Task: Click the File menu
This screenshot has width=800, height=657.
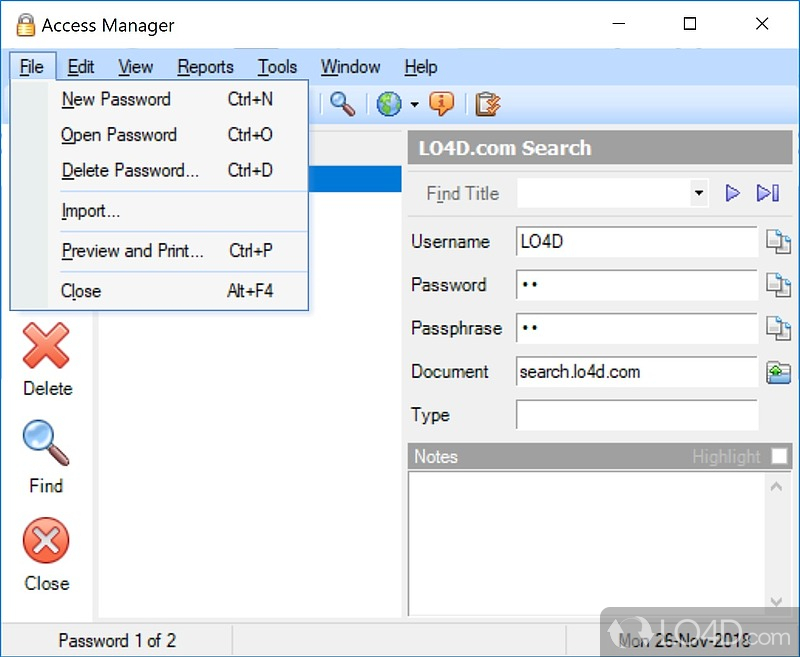Action: pyautogui.click(x=32, y=66)
